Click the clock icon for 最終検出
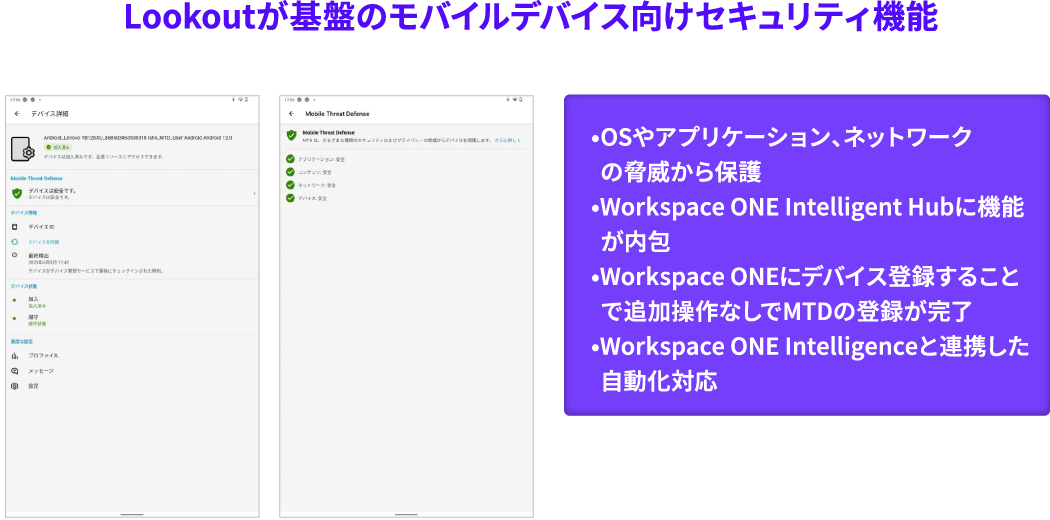This screenshot has width=1050, height=520. (15, 256)
